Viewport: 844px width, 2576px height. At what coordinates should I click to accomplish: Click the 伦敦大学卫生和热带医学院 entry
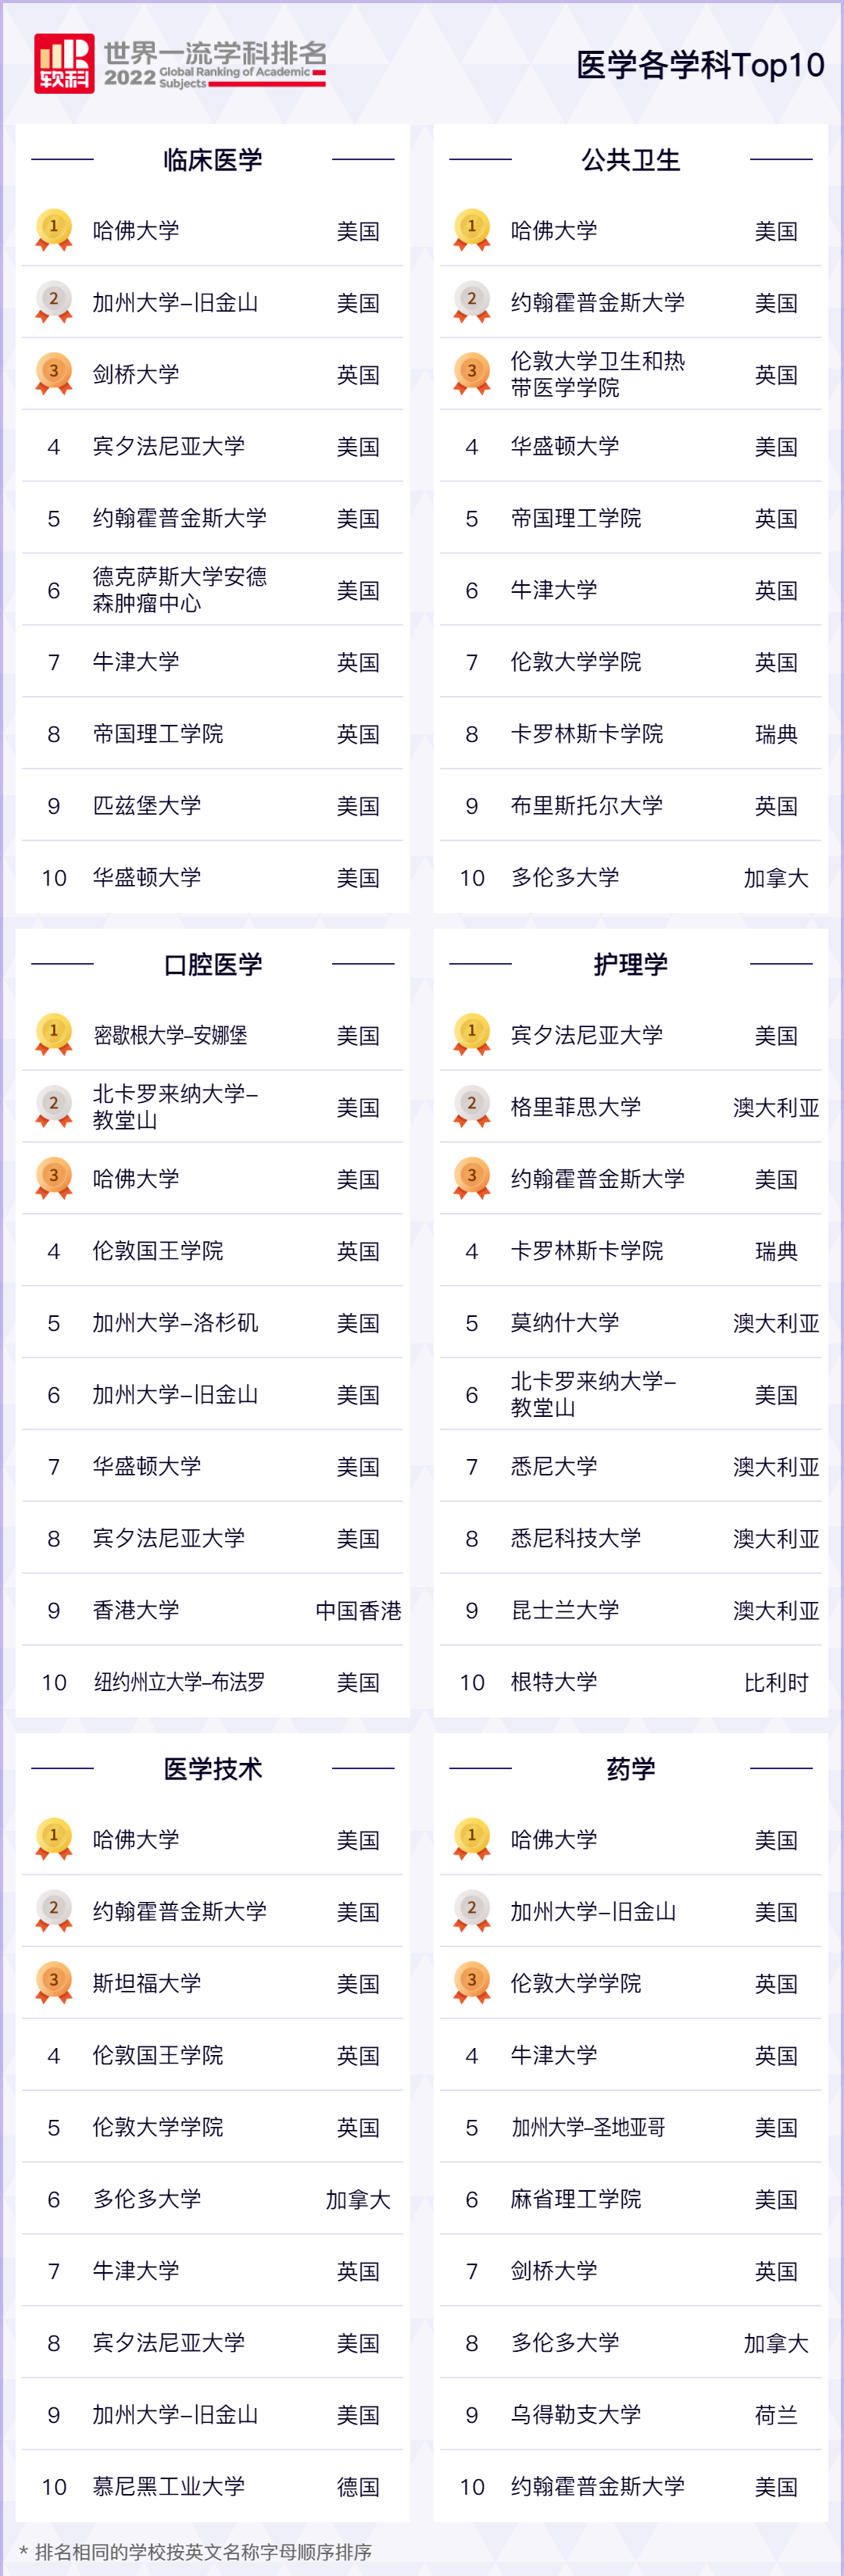click(x=597, y=374)
